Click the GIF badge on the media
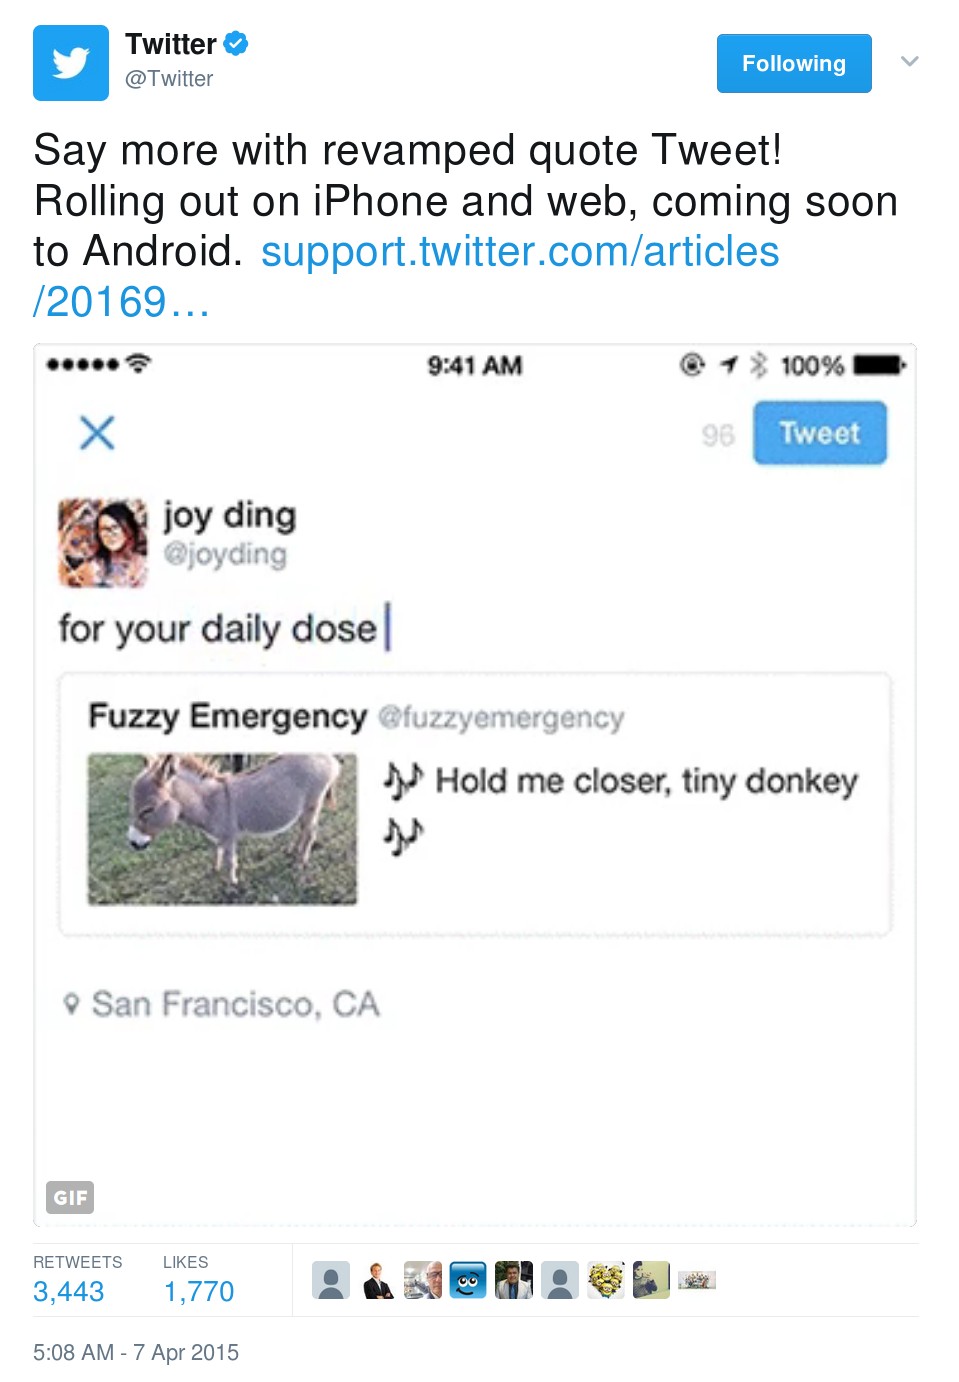959x1382 pixels. pos(70,1197)
